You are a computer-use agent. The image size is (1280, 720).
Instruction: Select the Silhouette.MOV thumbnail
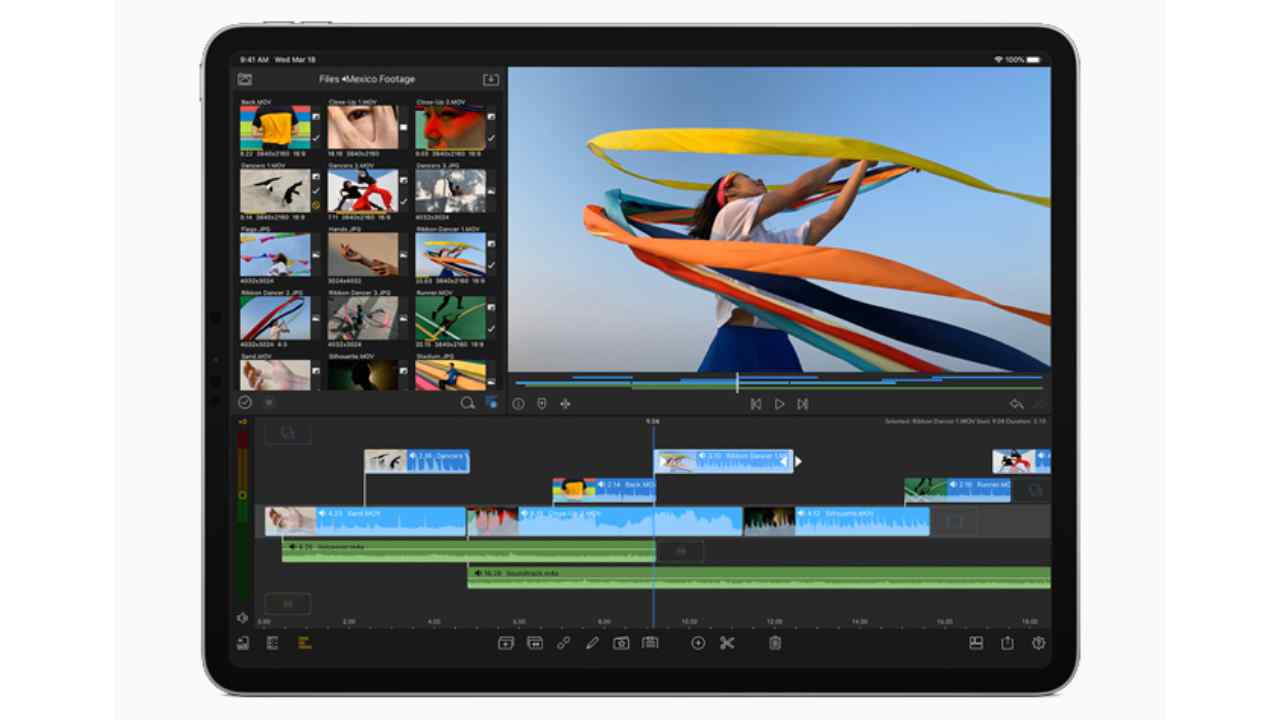(x=363, y=376)
